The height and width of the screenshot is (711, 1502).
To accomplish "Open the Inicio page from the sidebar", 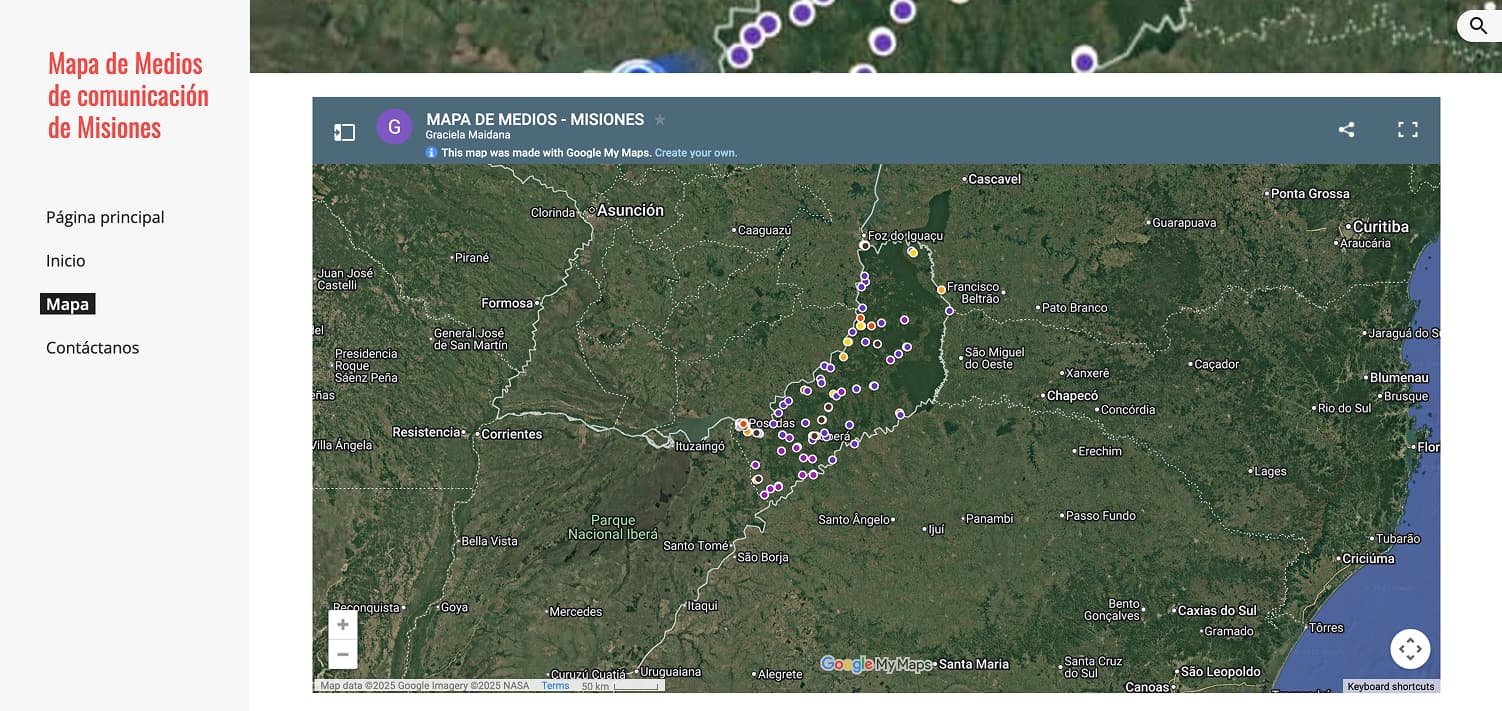I will point(65,260).
